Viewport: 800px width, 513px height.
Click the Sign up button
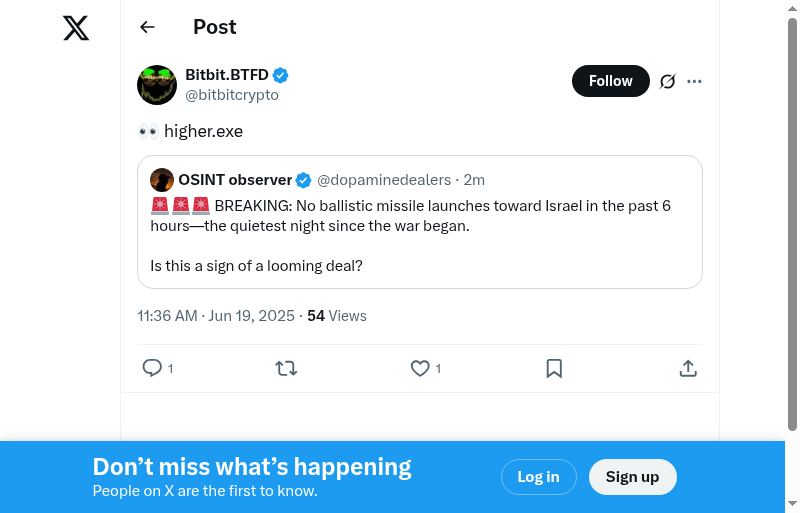coord(632,477)
